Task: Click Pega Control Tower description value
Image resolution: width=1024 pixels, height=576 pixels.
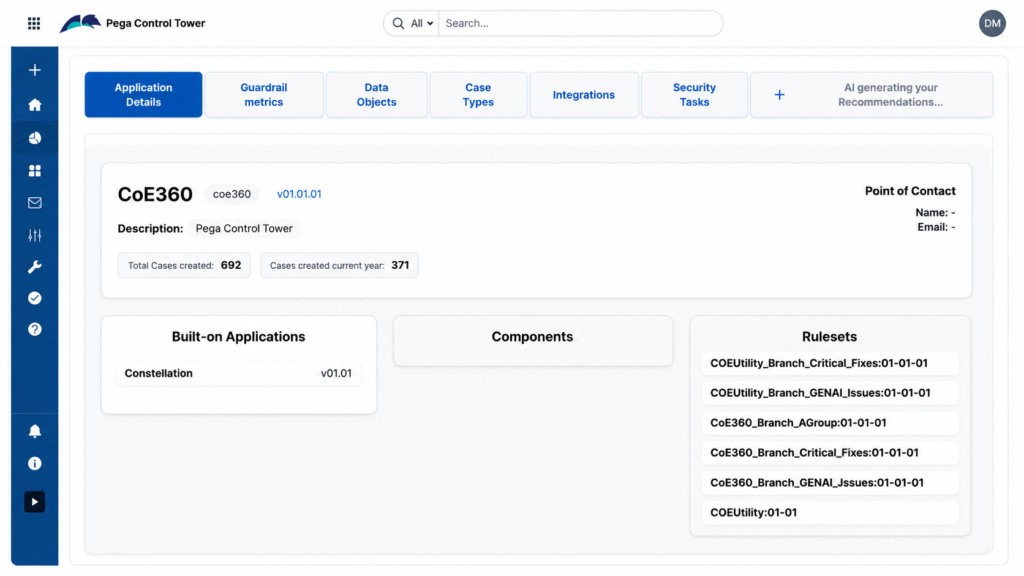Action: point(244,229)
